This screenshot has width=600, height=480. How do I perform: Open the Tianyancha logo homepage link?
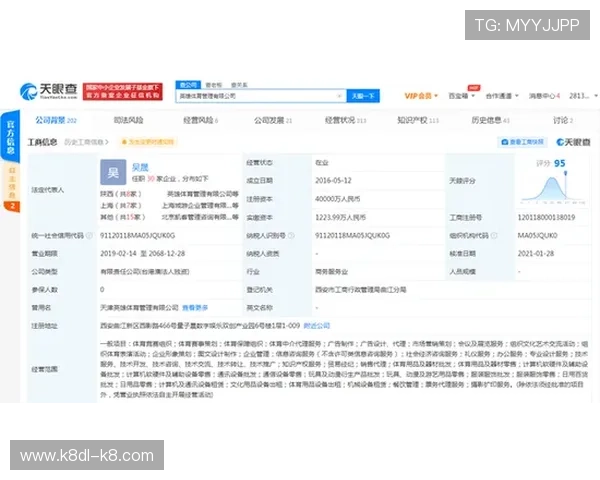point(49,91)
